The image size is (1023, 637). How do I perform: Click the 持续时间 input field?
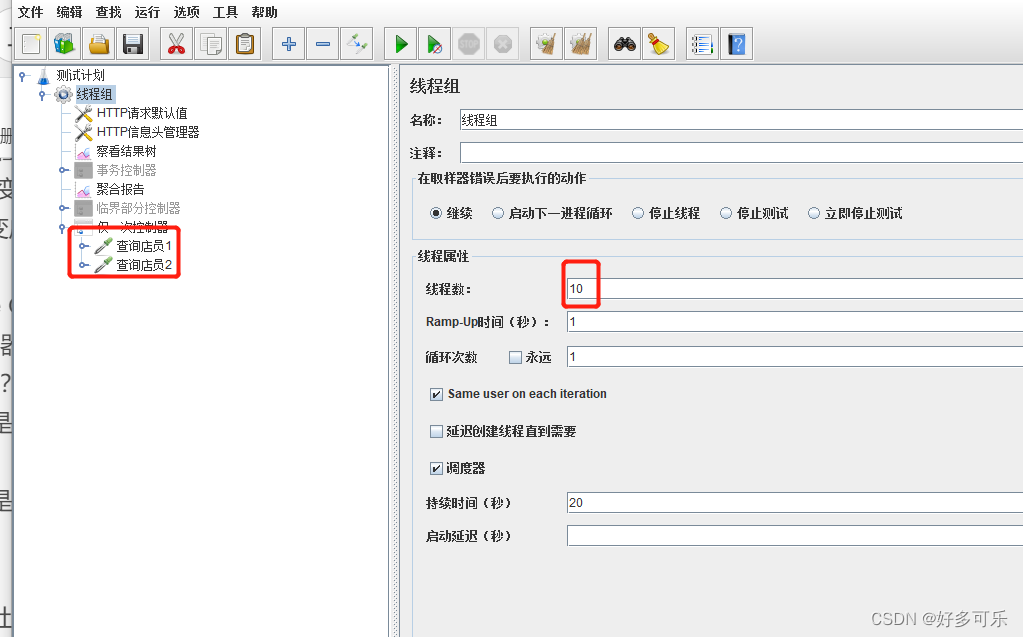795,503
